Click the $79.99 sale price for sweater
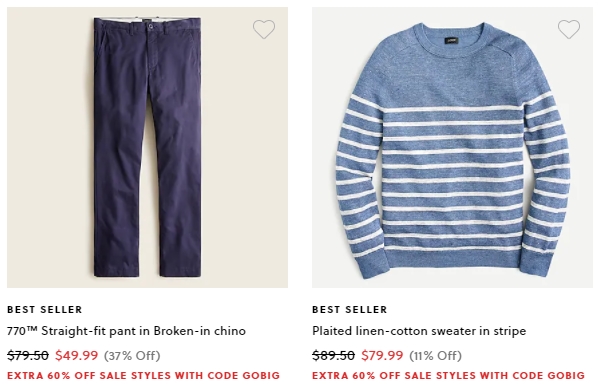This screenshot has height=385, width=603. click(x=382, y=355)
